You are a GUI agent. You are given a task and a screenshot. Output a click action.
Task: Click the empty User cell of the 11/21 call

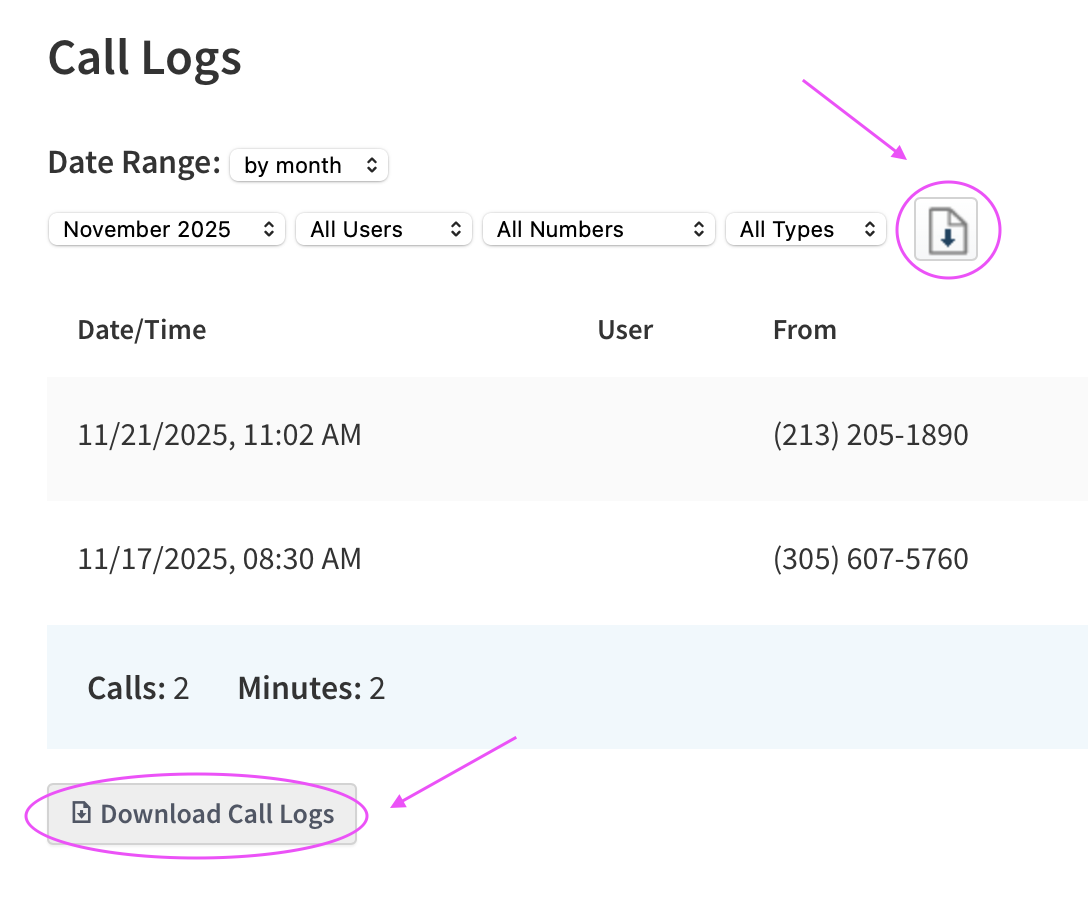625,435
